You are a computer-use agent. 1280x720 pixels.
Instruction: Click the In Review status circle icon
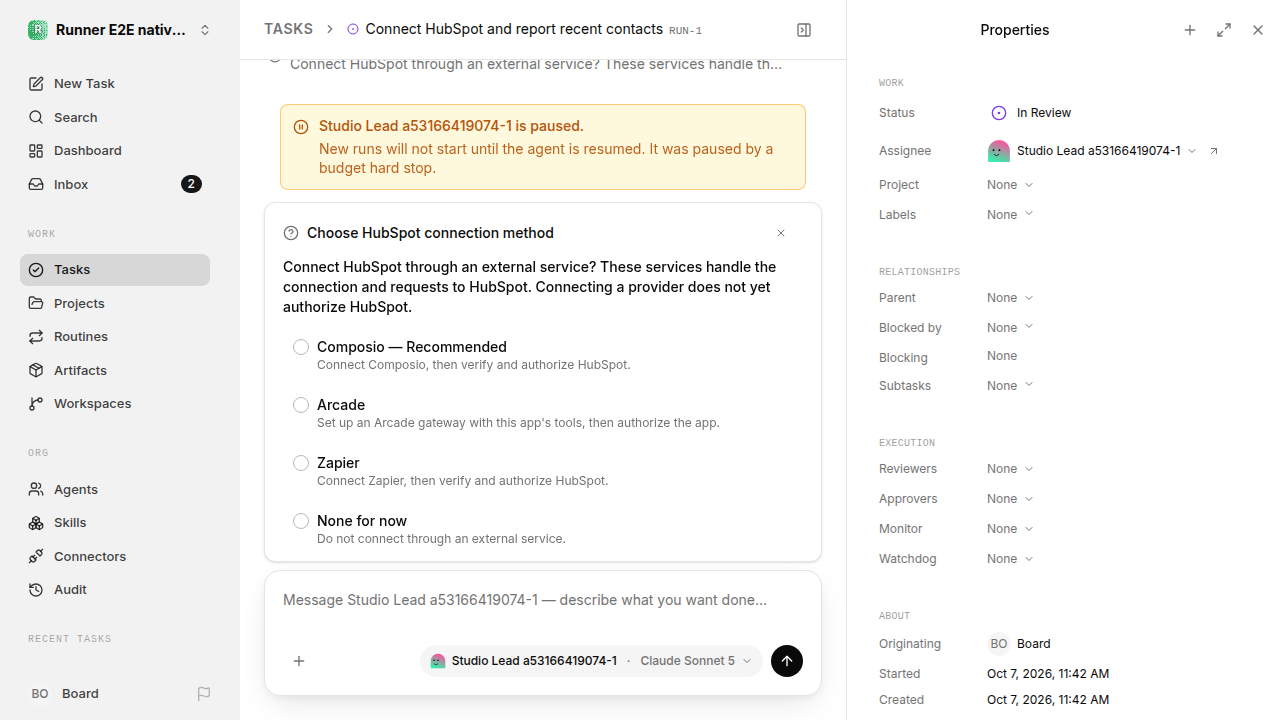[998, 113]
